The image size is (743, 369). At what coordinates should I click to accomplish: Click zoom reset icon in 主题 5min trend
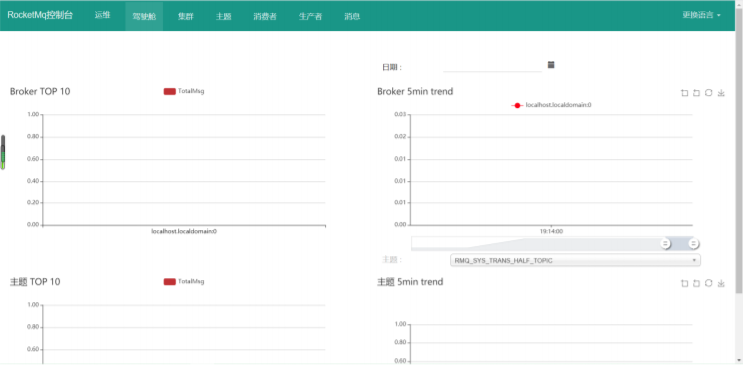696,283
